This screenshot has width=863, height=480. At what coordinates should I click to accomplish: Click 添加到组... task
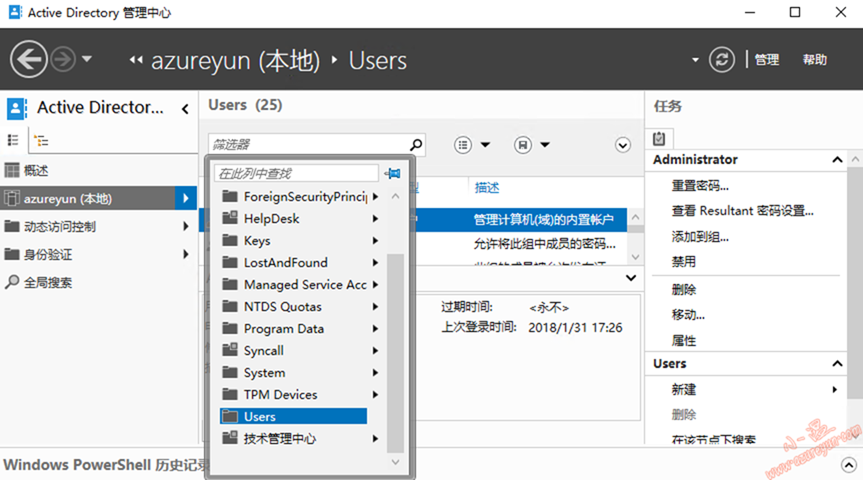pyautogui.click(x=700, y=237)
